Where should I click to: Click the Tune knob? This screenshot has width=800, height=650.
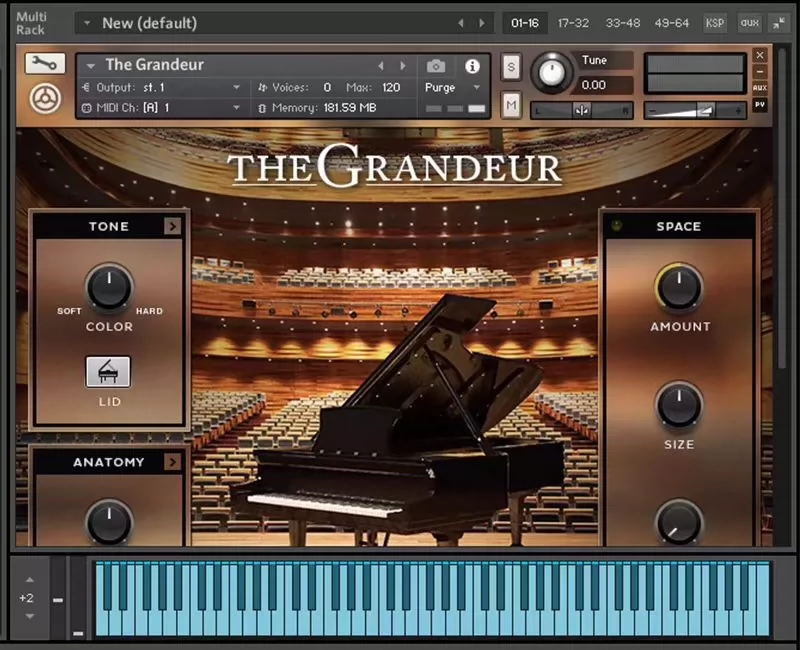(x=552, y=73)
